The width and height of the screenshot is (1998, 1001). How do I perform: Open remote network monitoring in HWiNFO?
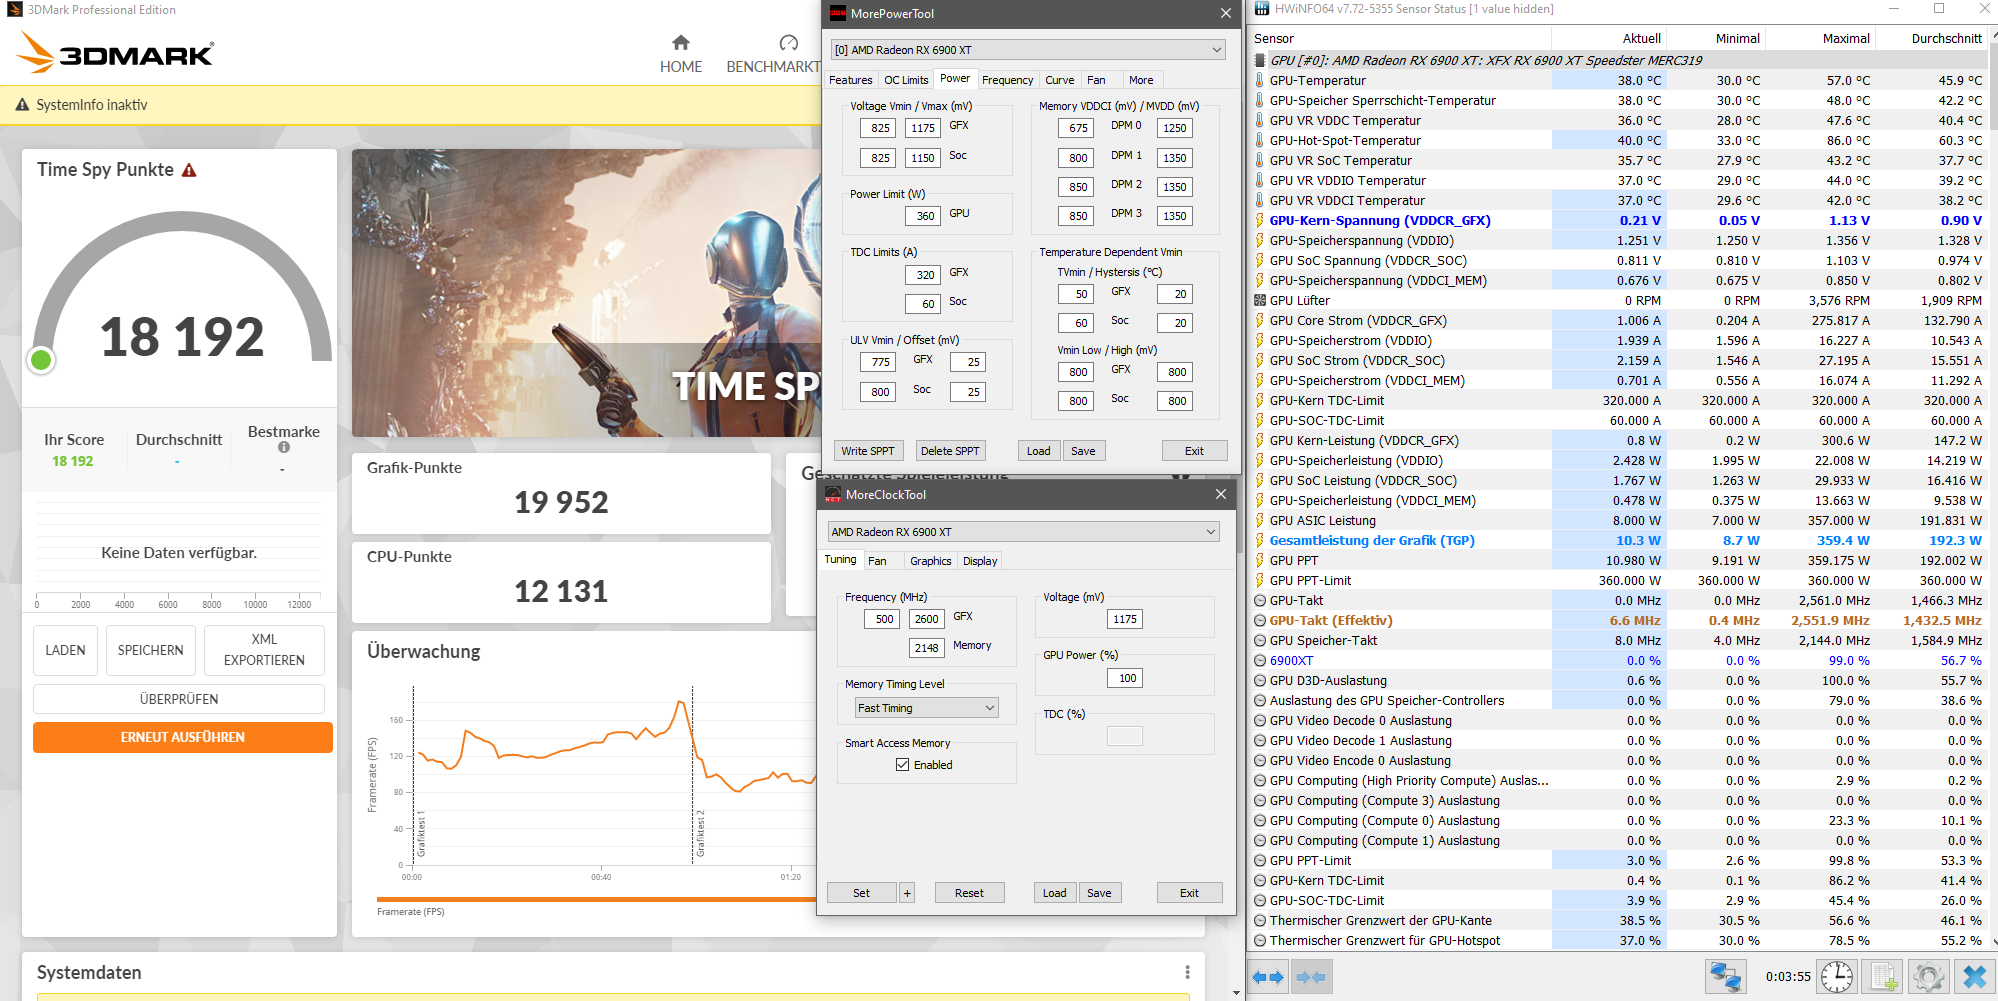[x=1725, y=977]
